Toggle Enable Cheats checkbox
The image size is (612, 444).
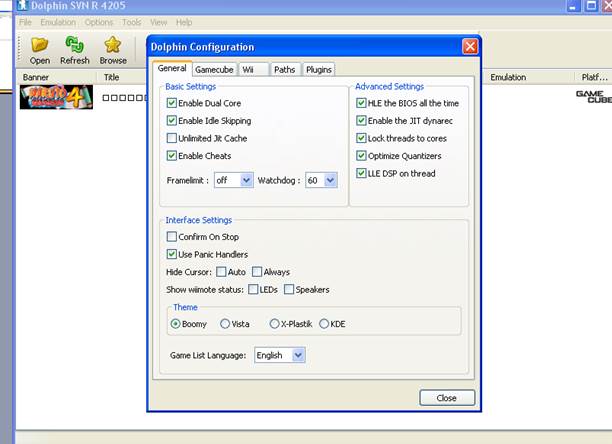coord(171,155)
